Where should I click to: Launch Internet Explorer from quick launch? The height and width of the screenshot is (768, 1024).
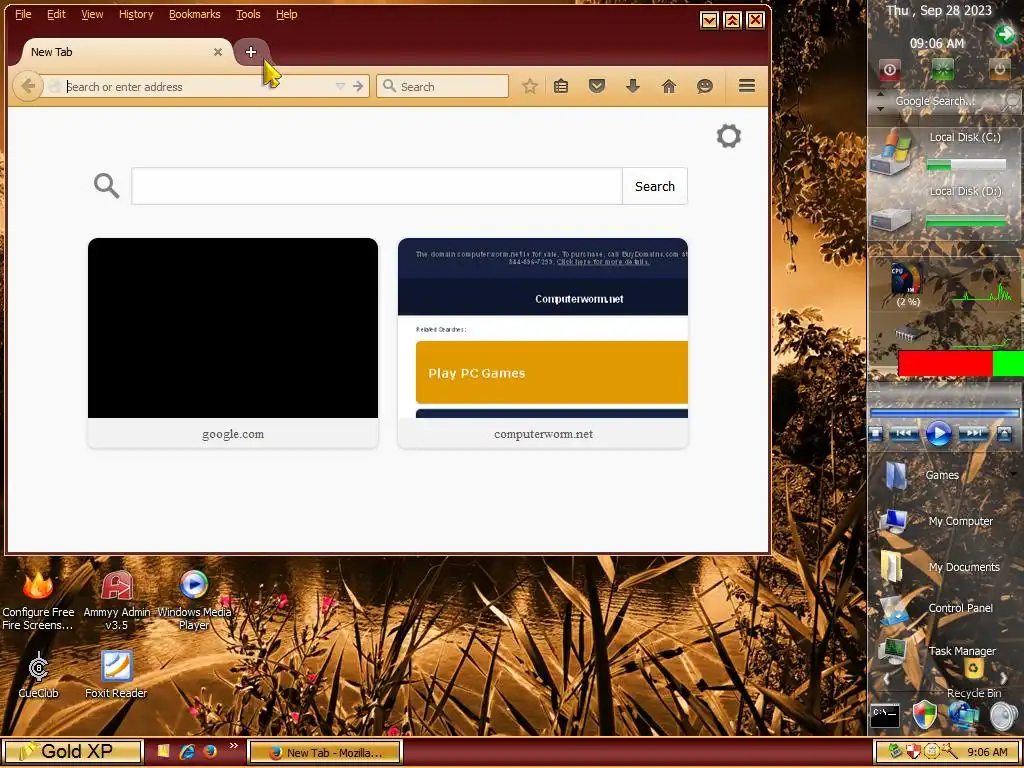187,752
